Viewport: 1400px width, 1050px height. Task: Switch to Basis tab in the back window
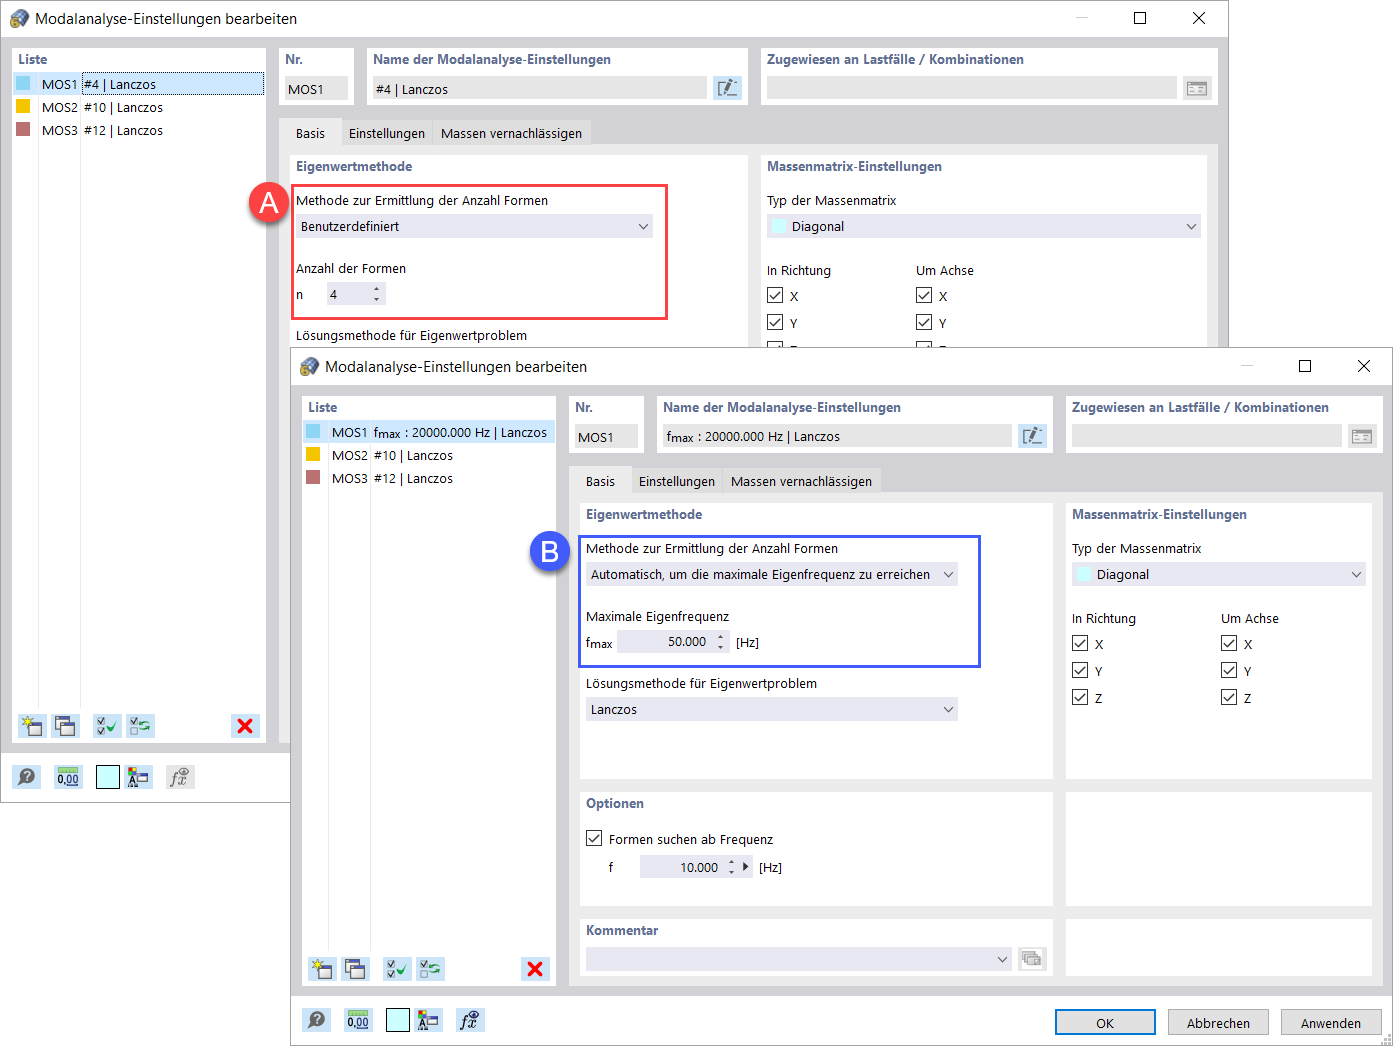[x=310, y=133]
